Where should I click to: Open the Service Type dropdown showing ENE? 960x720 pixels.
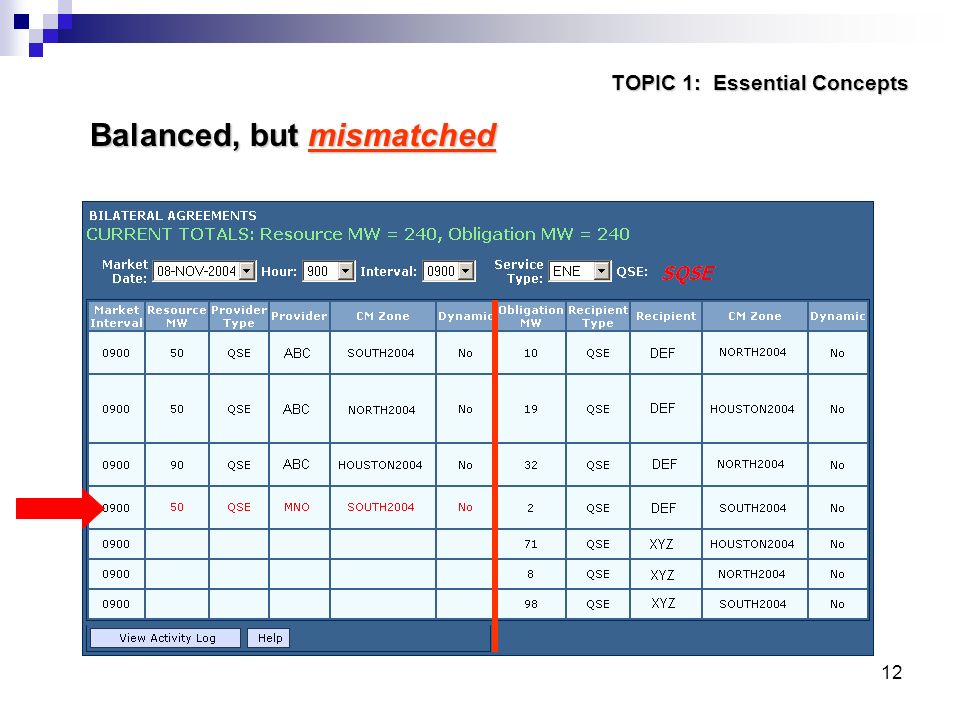(x=579, y=271)
